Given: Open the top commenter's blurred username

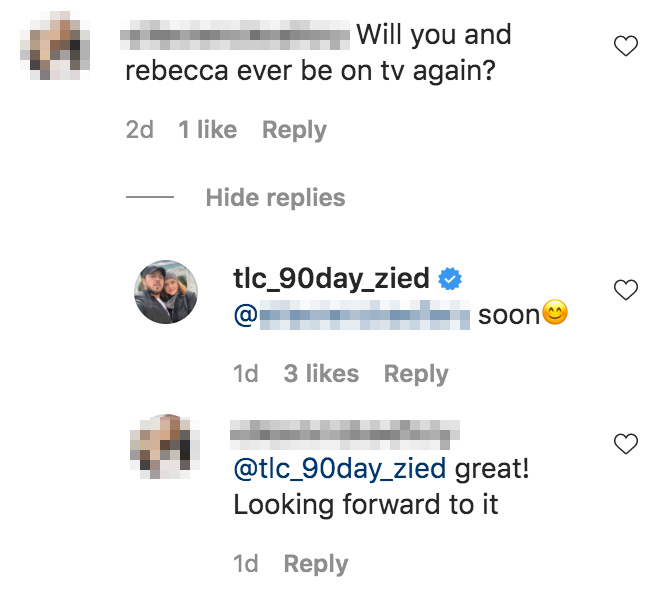Looking at the screenshot, I should pos(235,36).
